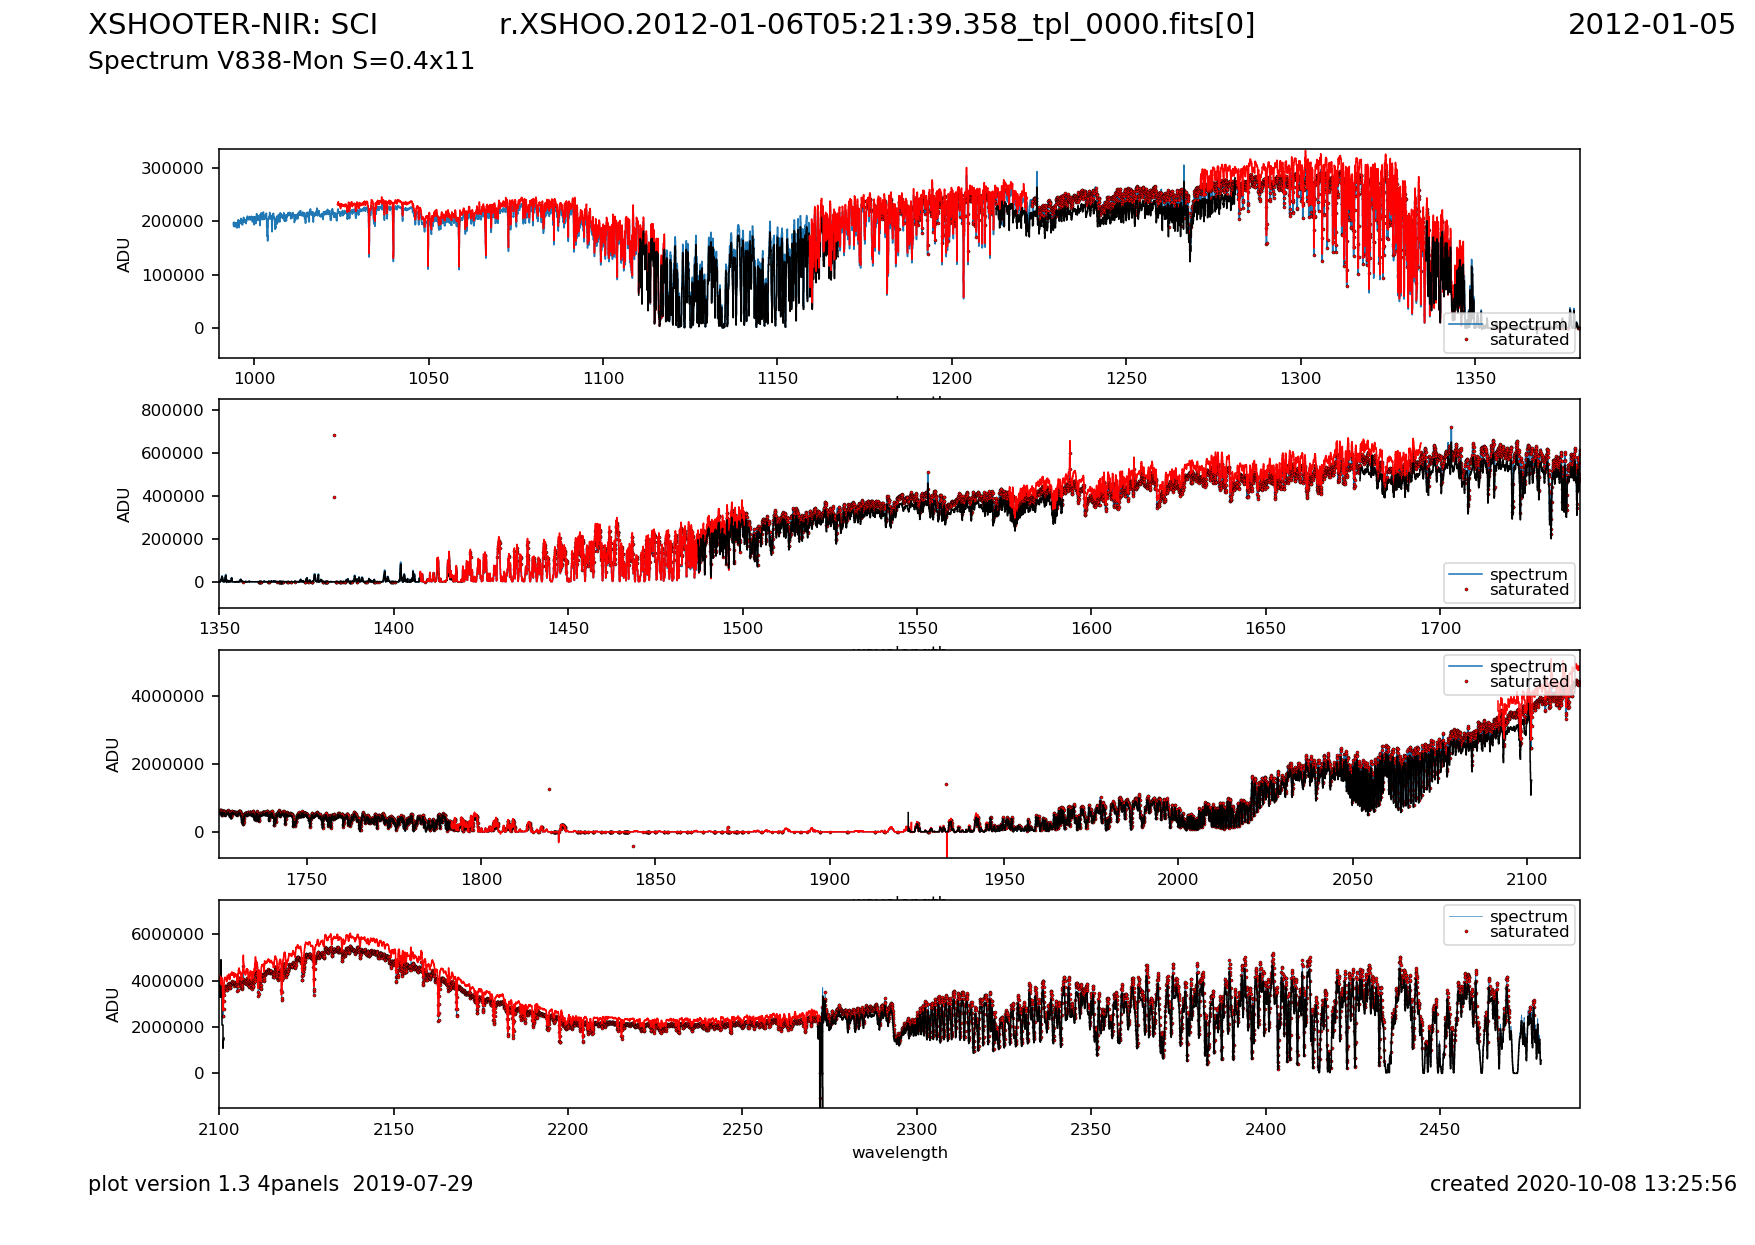1755x1245 pixels.
Task: Click the FITS filename in the header
Action: [876, 25]
